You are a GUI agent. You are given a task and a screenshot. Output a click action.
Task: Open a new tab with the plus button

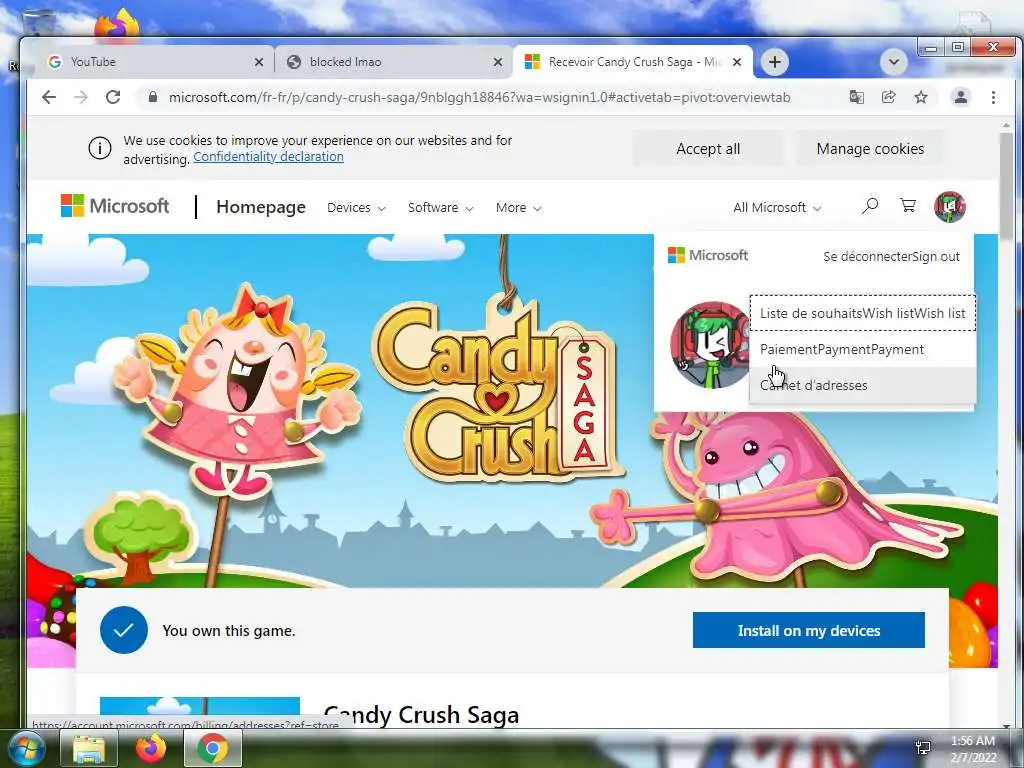(x=775, y=62)
